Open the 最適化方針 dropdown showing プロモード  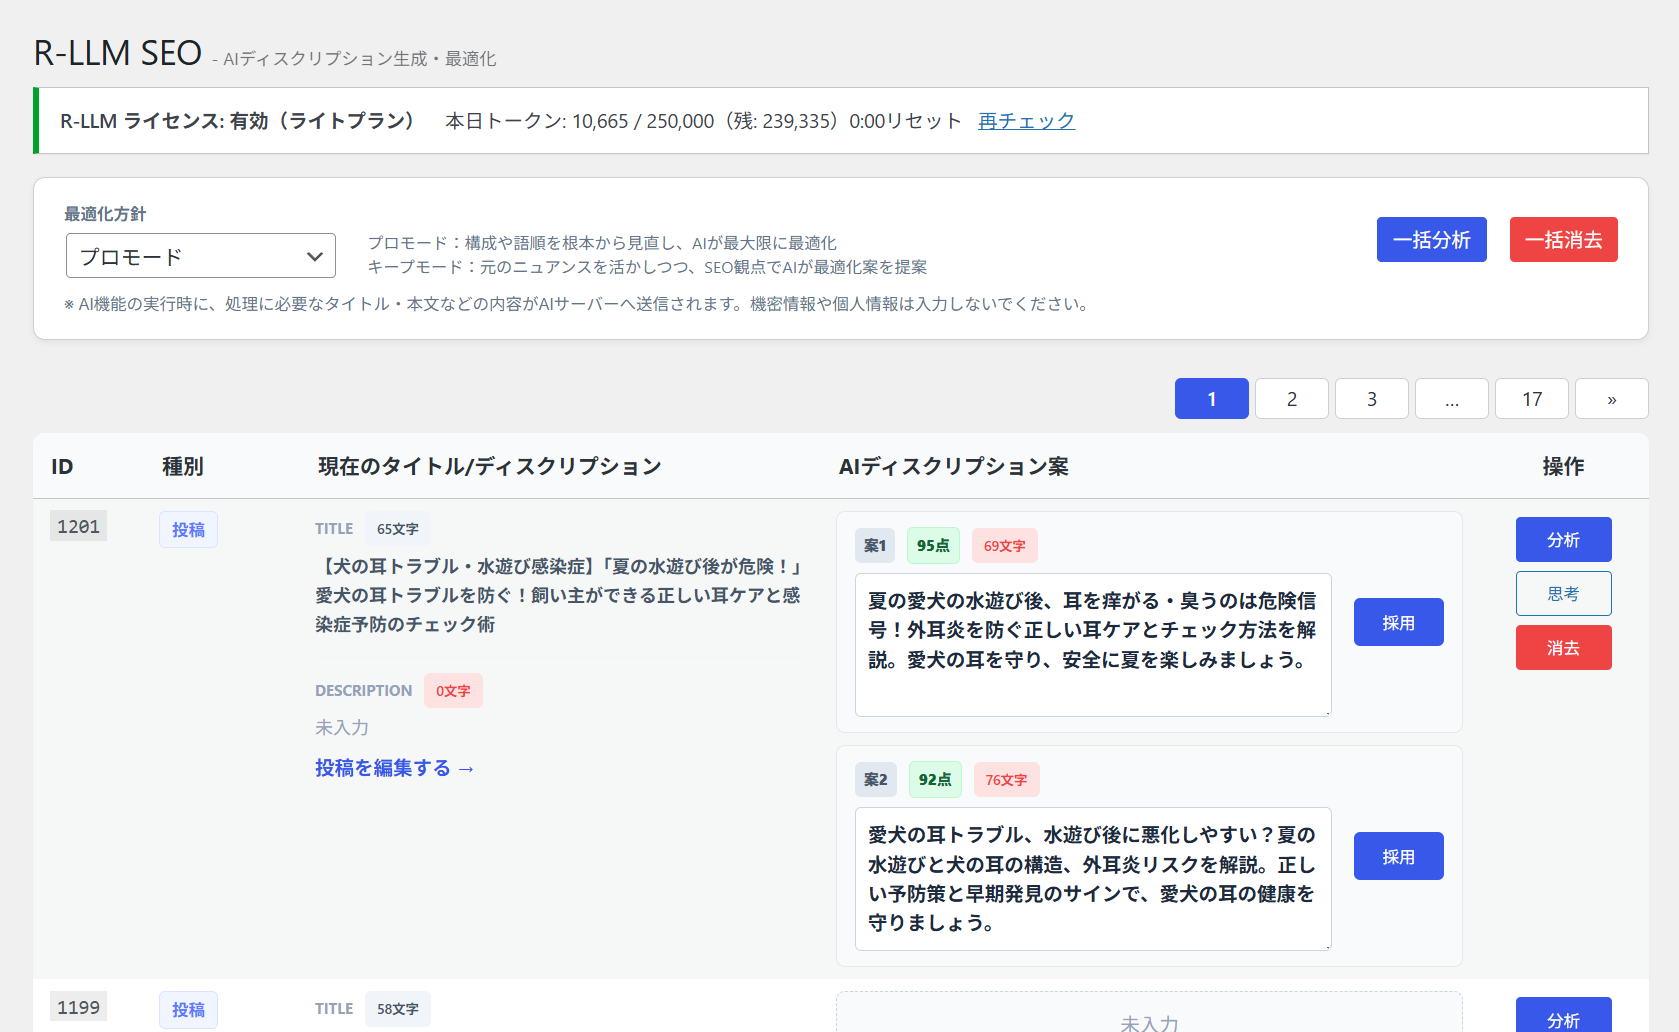[200, 255]
